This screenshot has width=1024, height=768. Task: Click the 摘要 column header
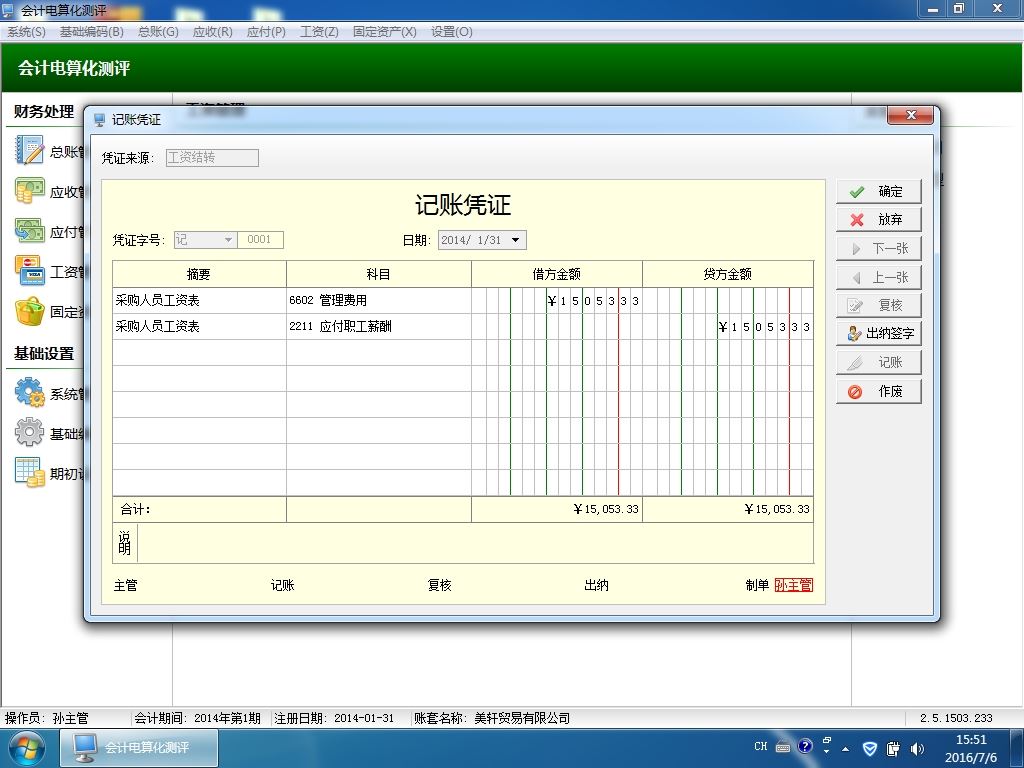coord(199,274)
